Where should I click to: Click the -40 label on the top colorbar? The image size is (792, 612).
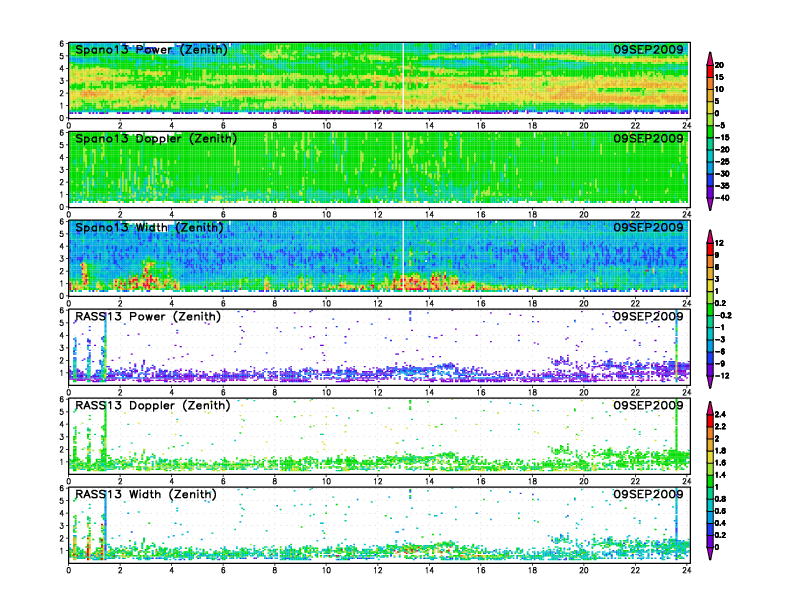[722, 198]
